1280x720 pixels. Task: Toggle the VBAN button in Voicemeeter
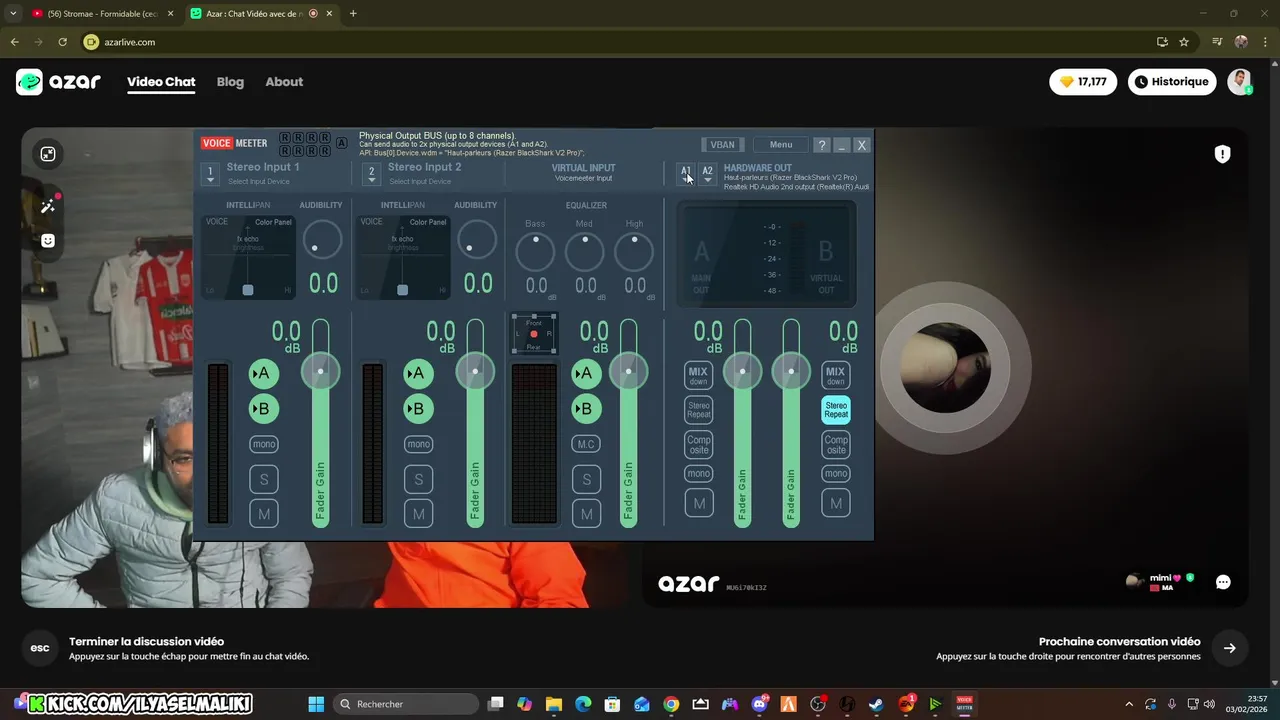point(722,145)
